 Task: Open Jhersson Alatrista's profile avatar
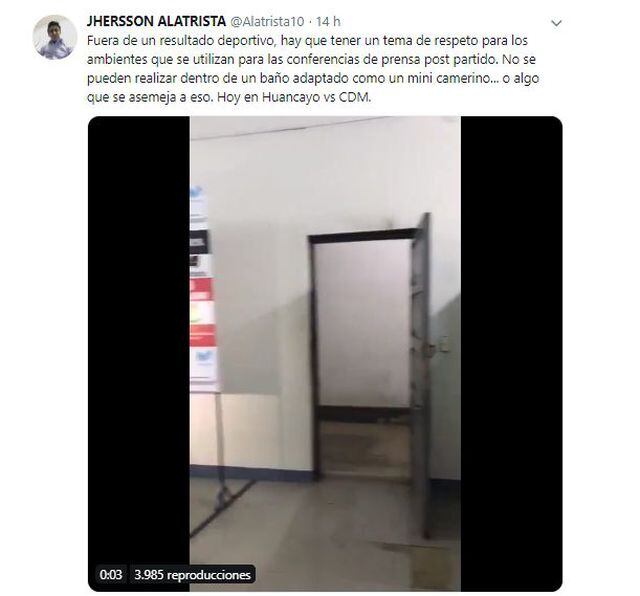click(55, 37)
